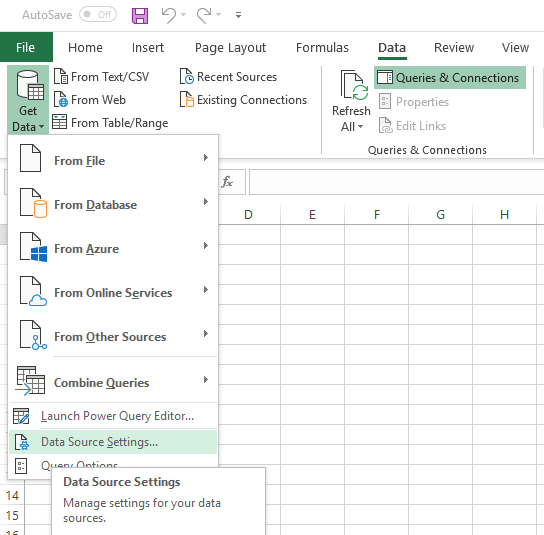The image size is (544, 535).
Task: Switch to the Page Layout tab
Action: pos(230,48)
